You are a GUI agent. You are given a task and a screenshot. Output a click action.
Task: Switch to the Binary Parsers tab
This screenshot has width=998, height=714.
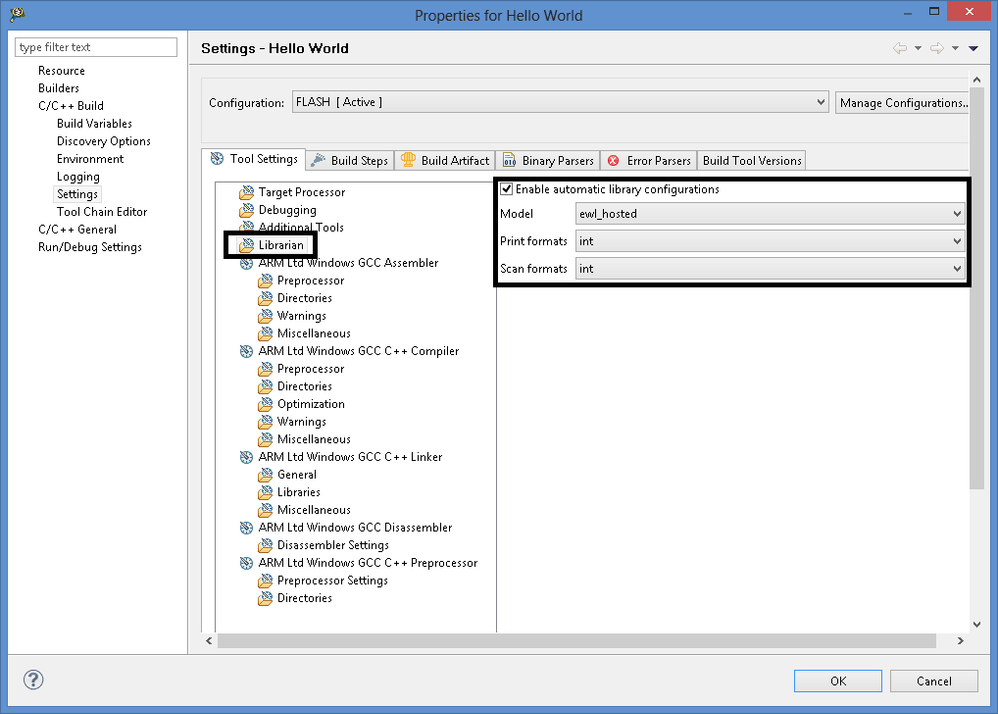(548, 160)
